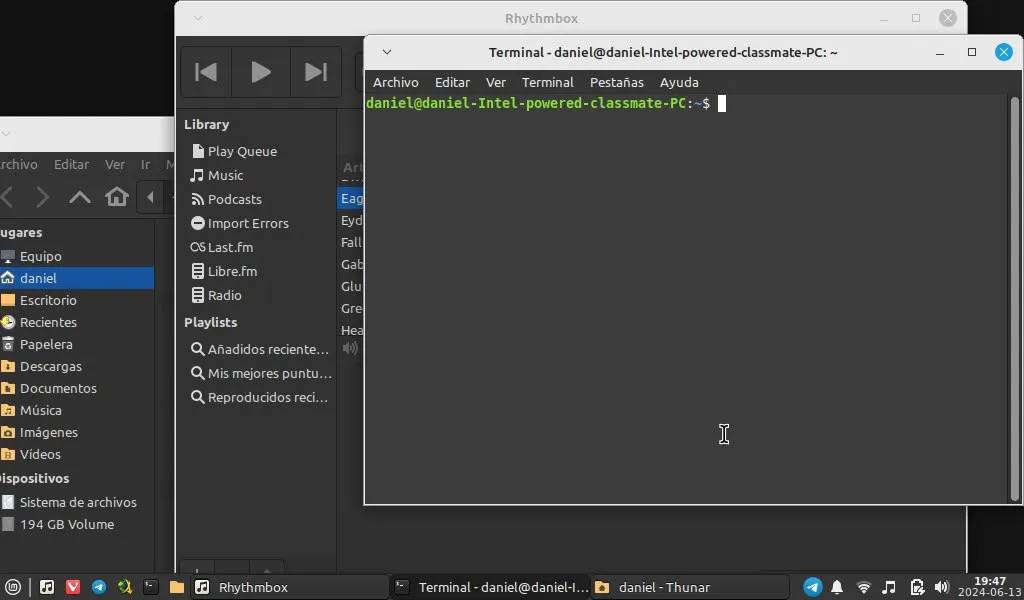Image resolution: width=1024 pixels, height=600 pixels.
Task: Start playback with the Rhythmbox play button
Action: click(x=261, y=72)
